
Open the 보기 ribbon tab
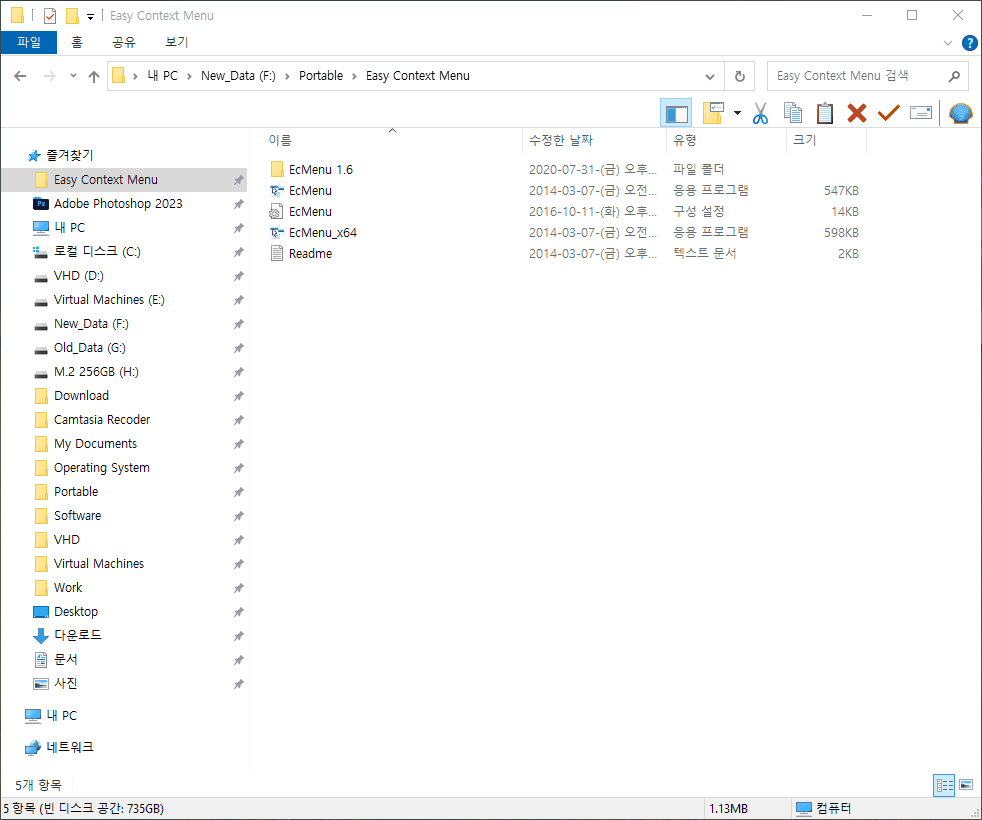point(177,42)
